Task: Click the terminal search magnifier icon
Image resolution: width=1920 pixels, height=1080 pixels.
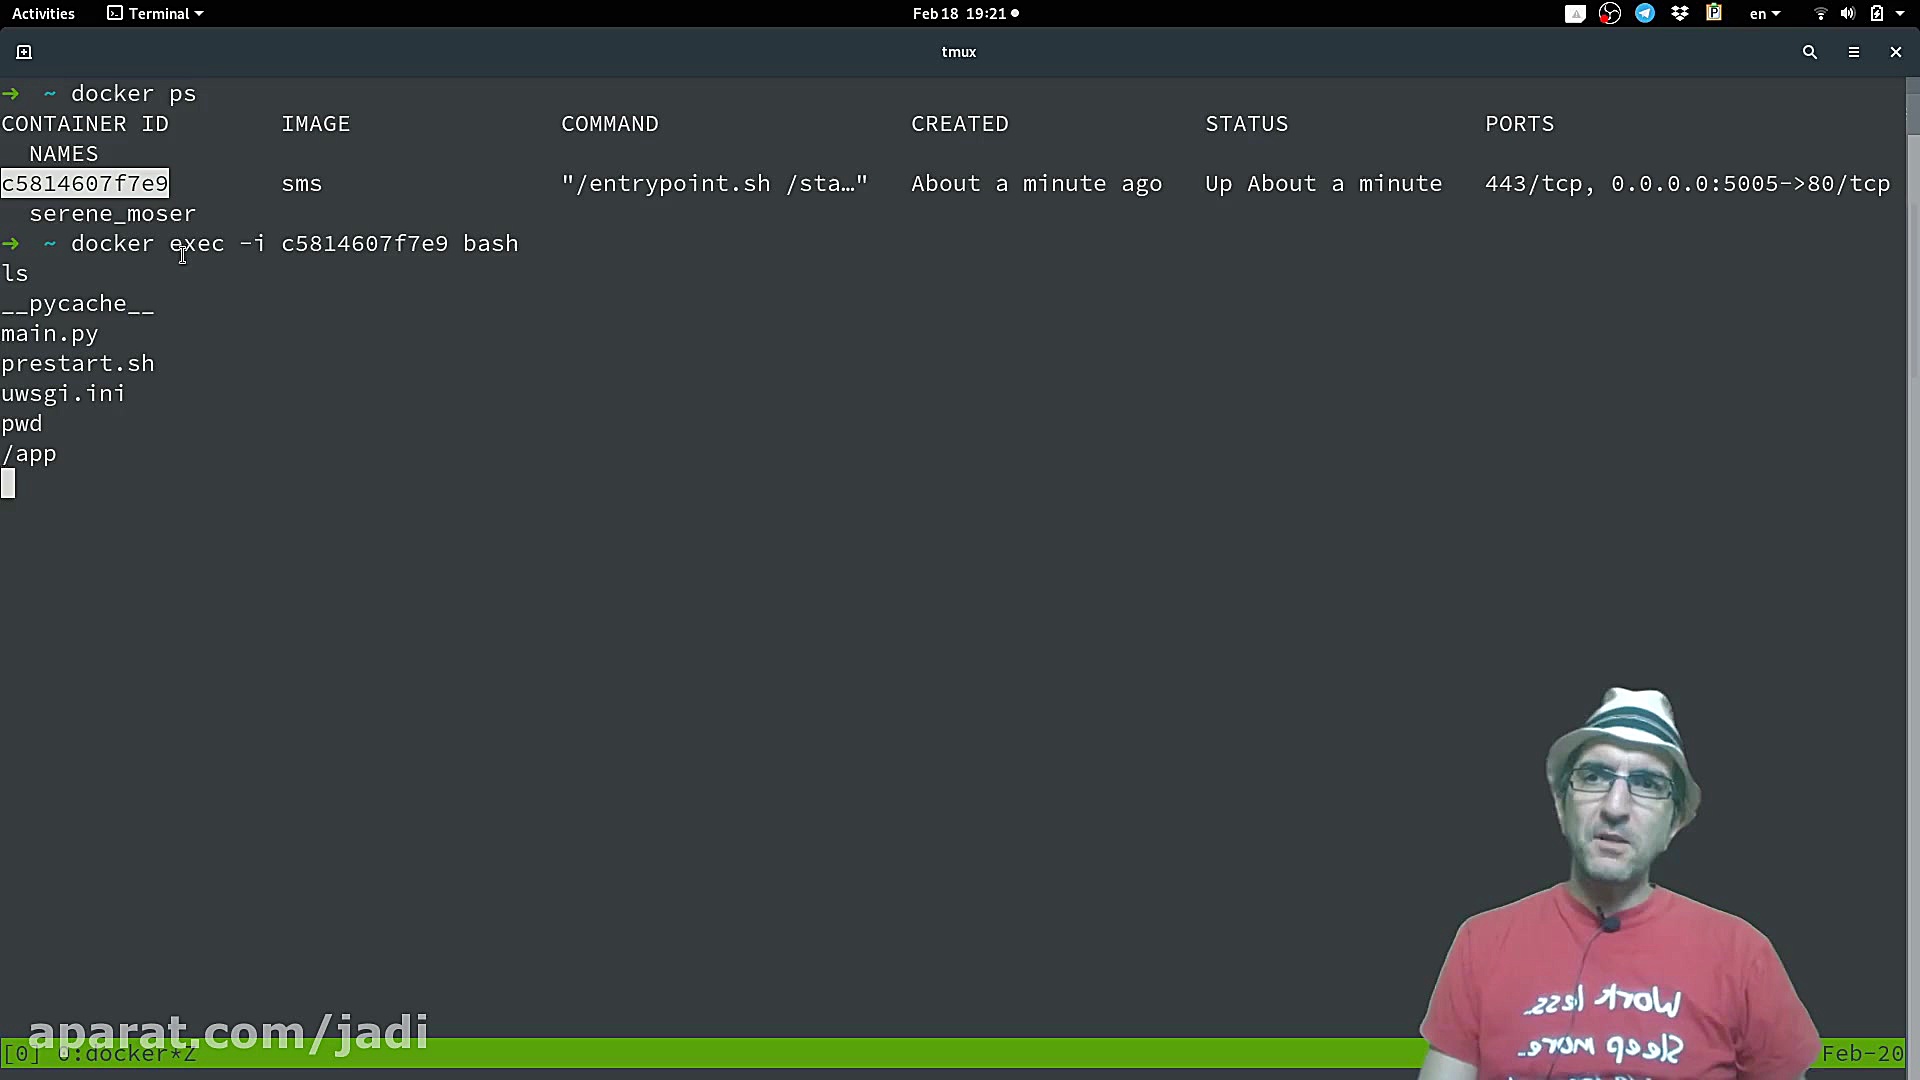Action: [x=1809, y=52]
